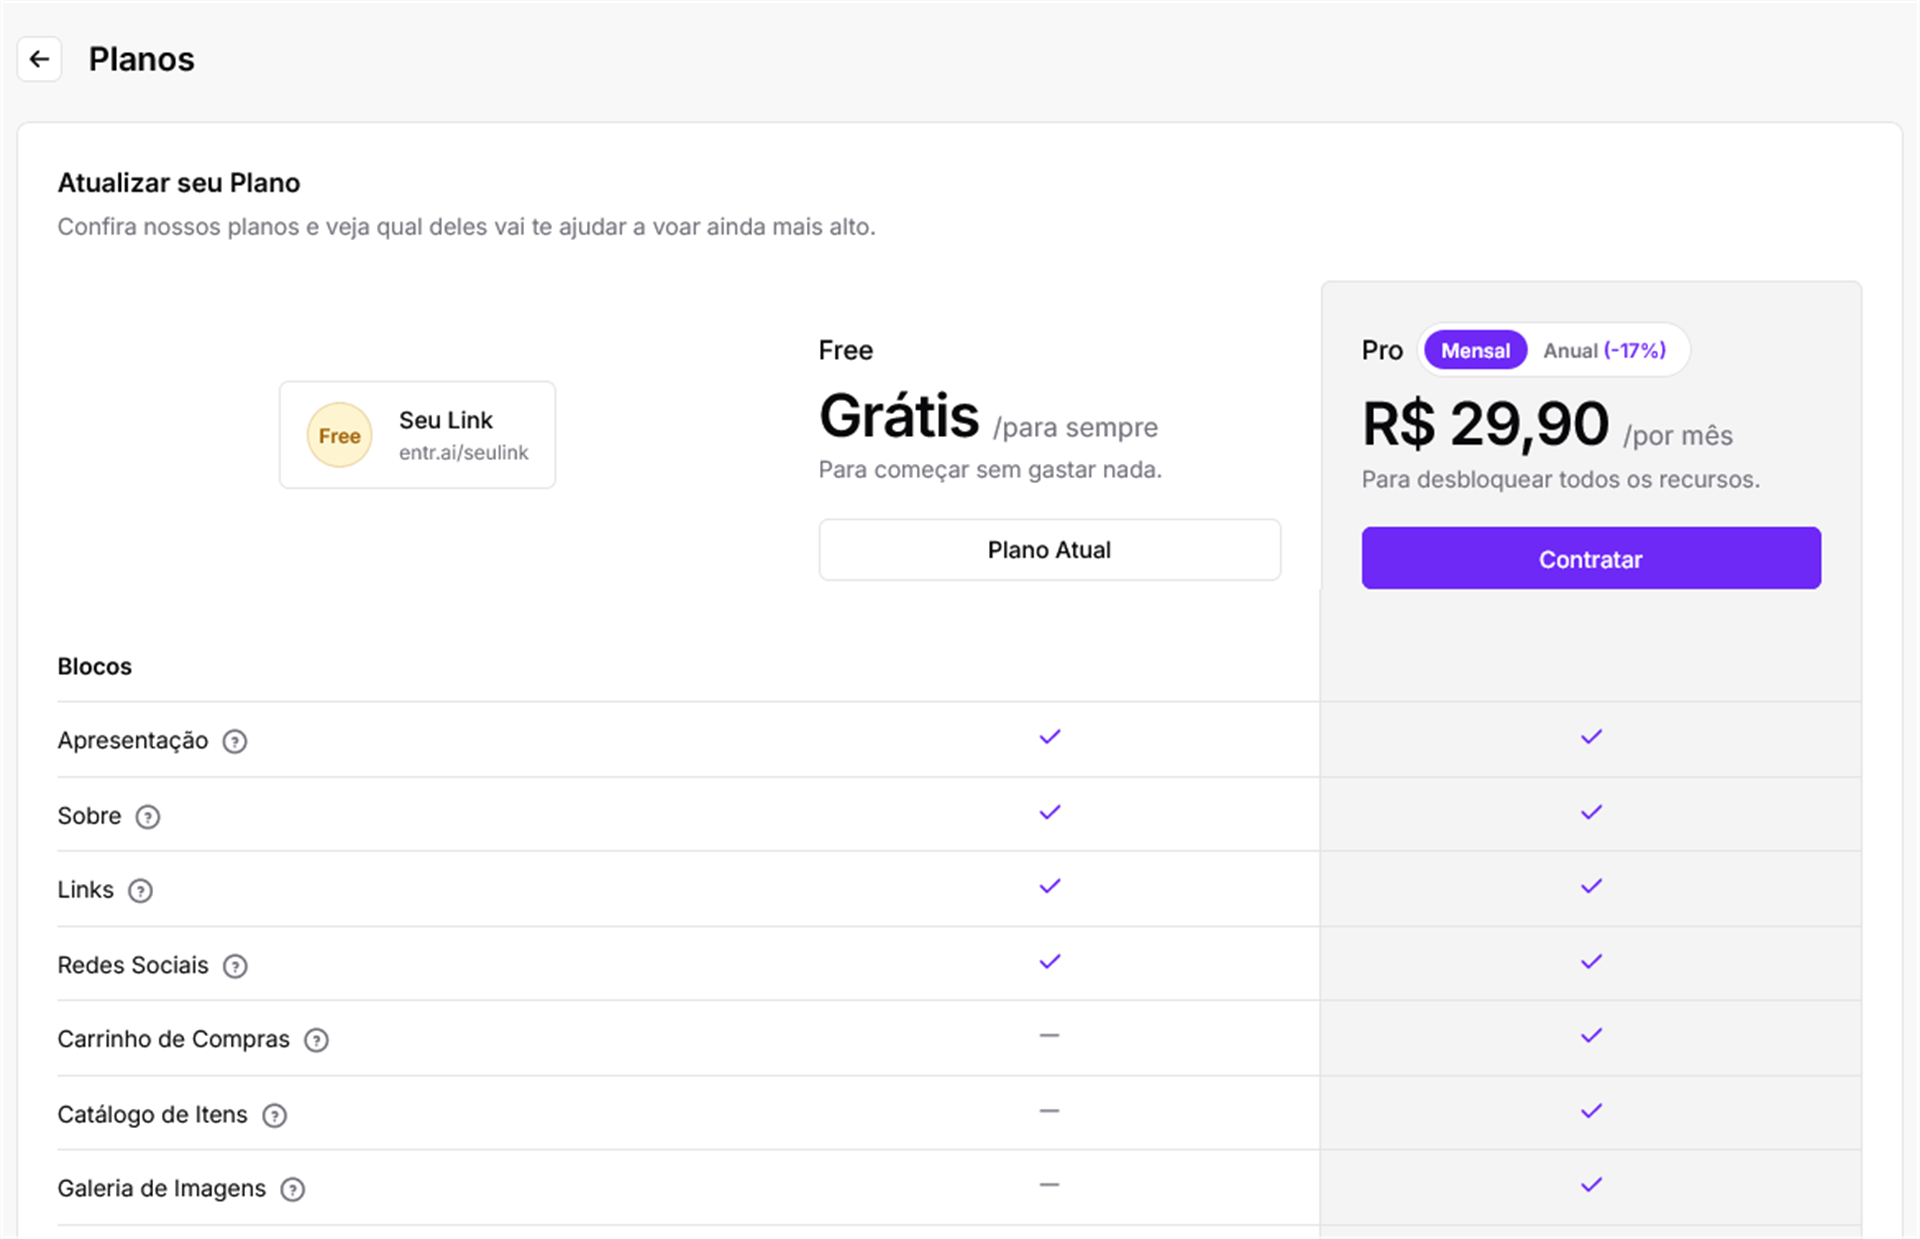Click the Plano Atual button
The width and height of the screenshot is (1920, 1239).
point(1049,550)
